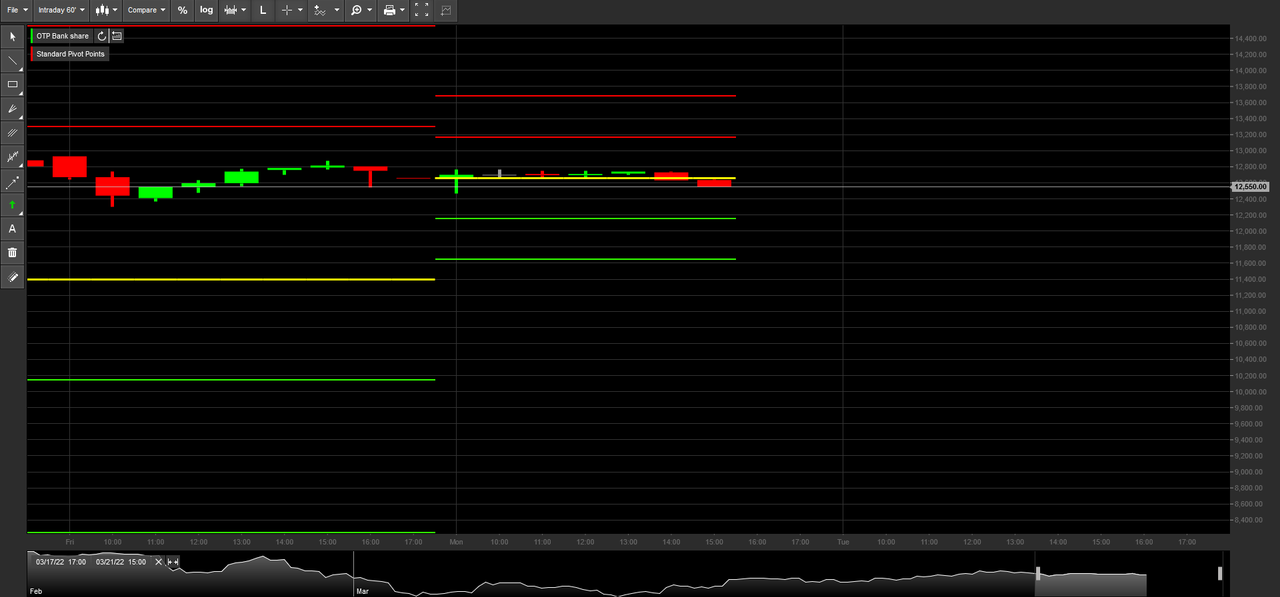1280x597 pixels.
Task: Select the measure line tool
Action: click(x=13, y=181)
